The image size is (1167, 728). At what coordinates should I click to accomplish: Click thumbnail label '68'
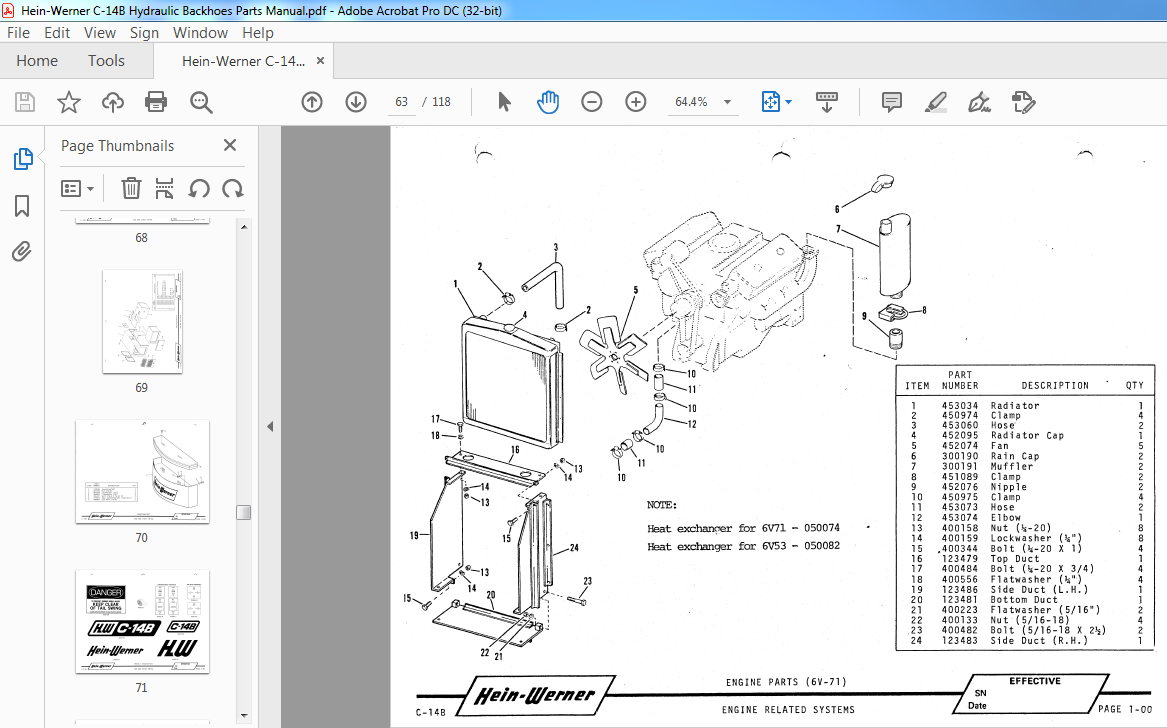(141, 238)
